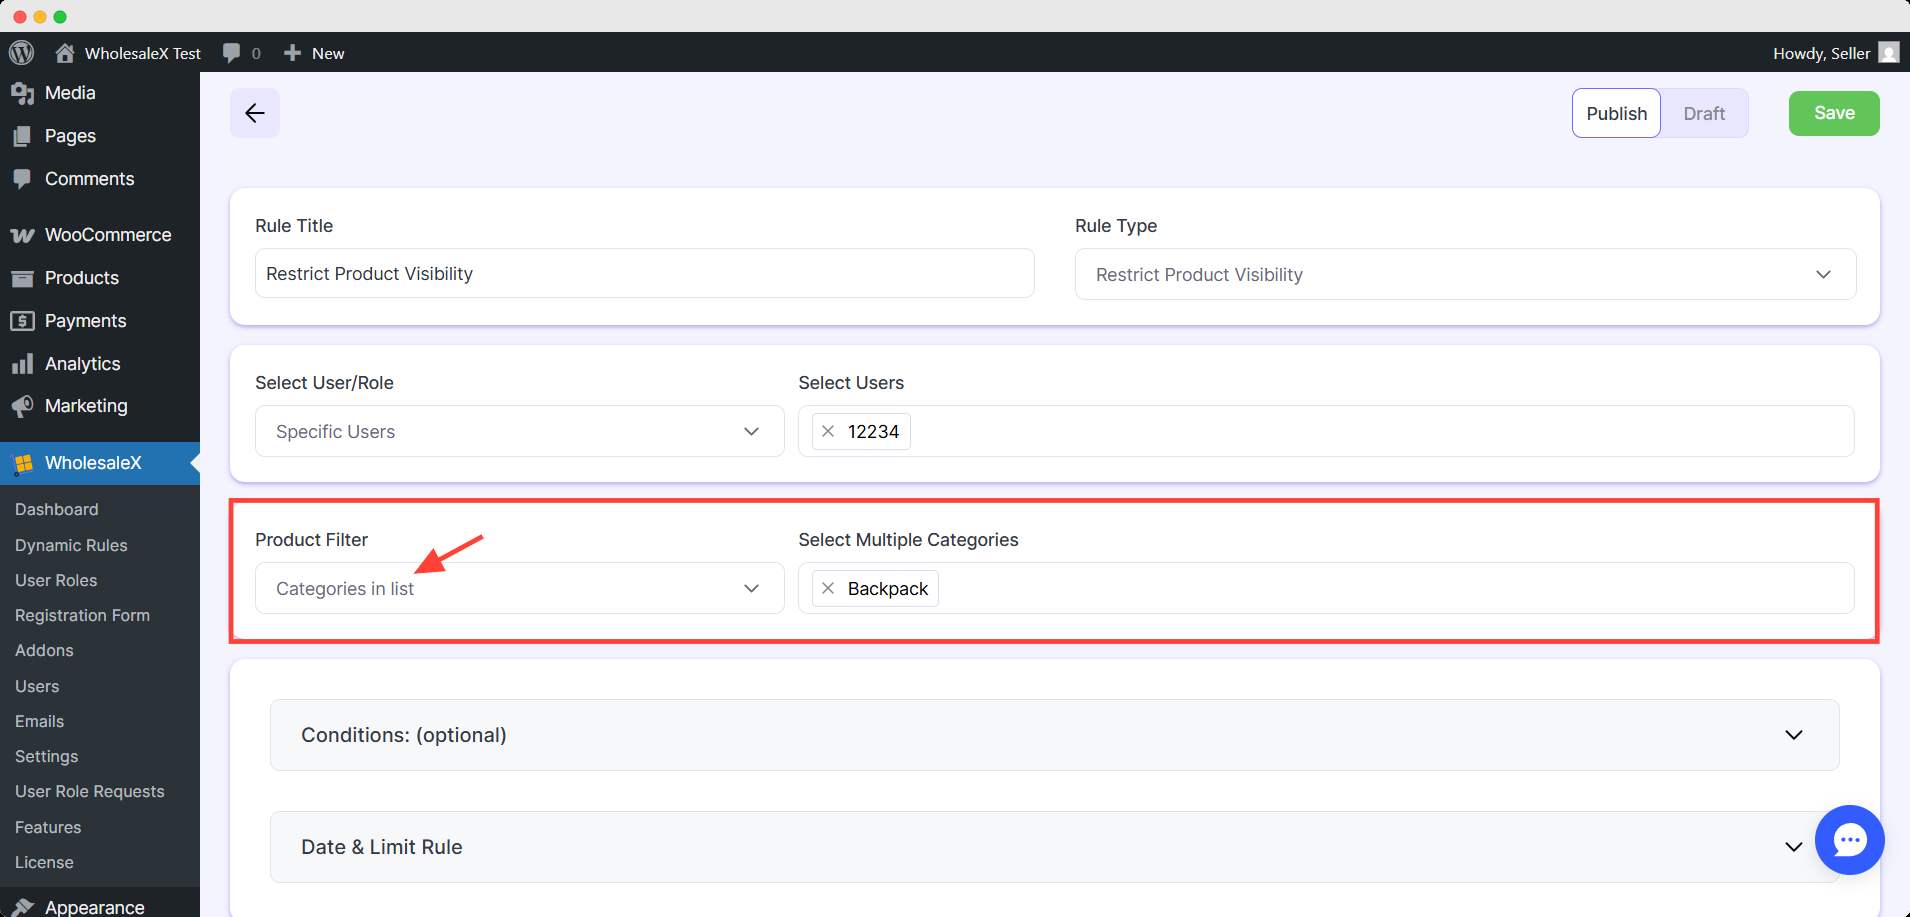Open the Analytics menu label
Image resolution: width=1910 pixels, height=917 pixels.
tap(83, 364)
